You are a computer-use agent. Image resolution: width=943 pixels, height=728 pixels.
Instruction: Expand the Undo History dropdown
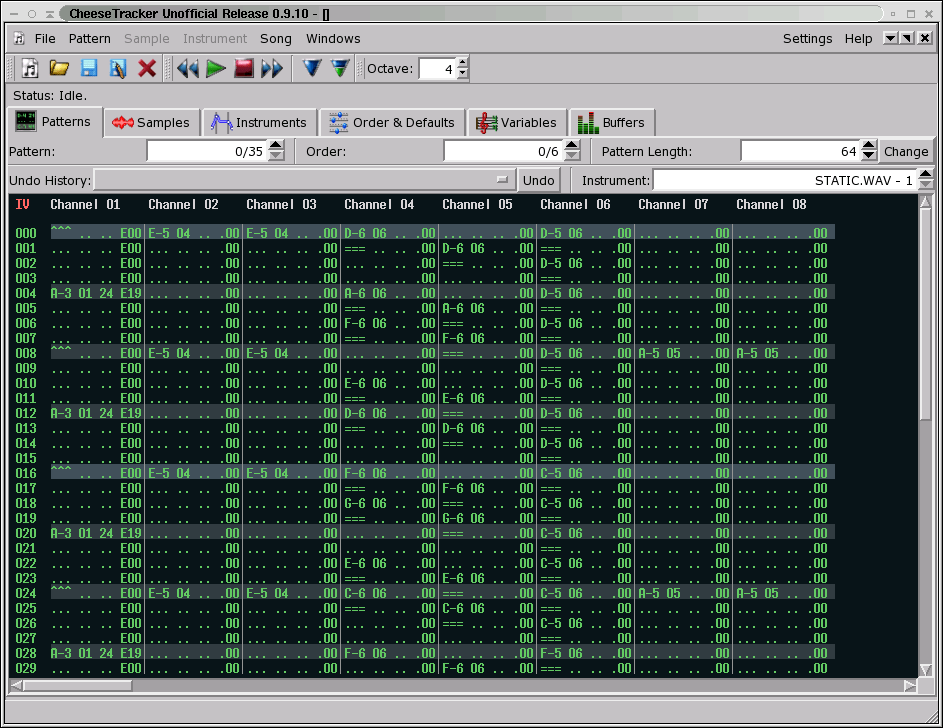pyautogui.click(x=502, y=181)
